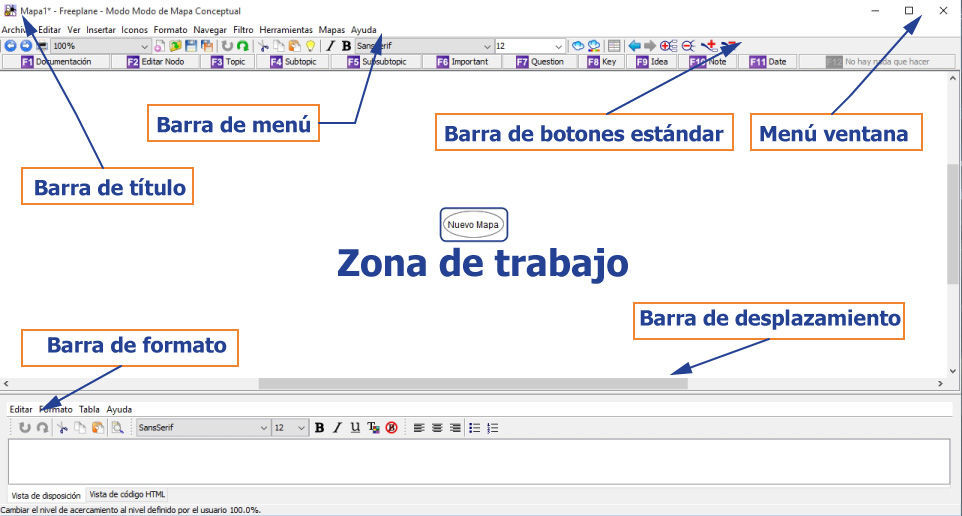This screenshot has width=962, height=516.
Task: Switch to Vista de código HTML tab
Action: [125, 494]
